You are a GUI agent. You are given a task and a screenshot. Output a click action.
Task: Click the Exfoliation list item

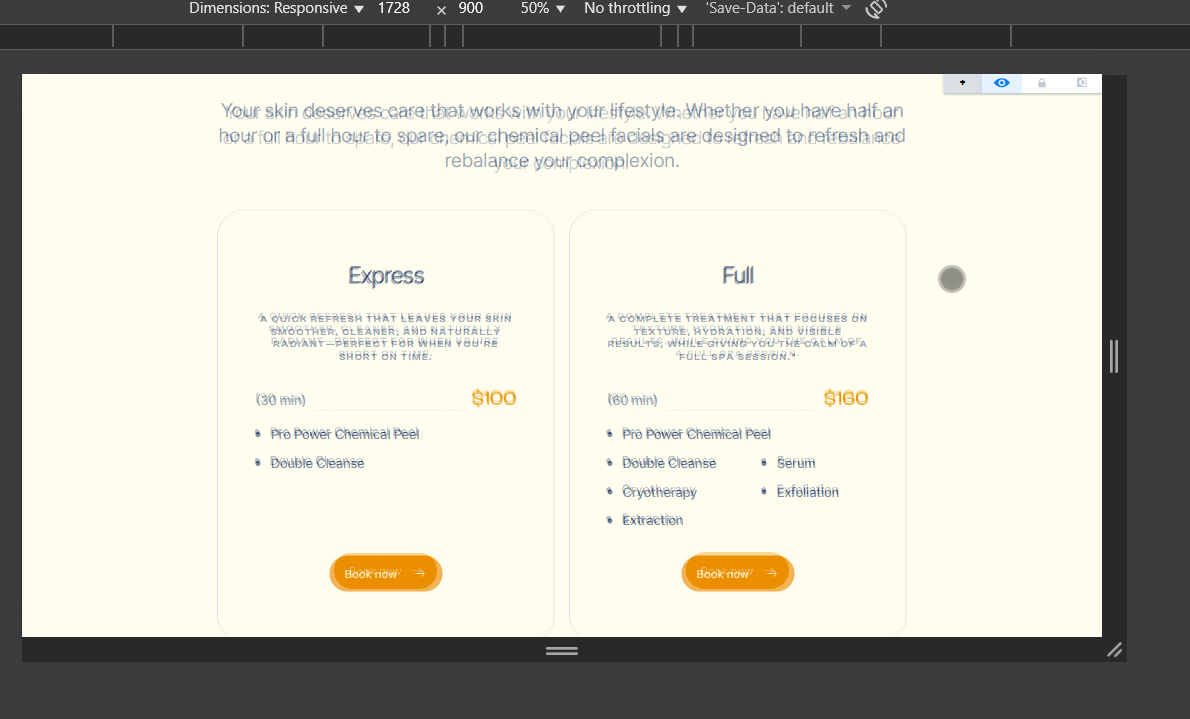(x=808, y=491)
